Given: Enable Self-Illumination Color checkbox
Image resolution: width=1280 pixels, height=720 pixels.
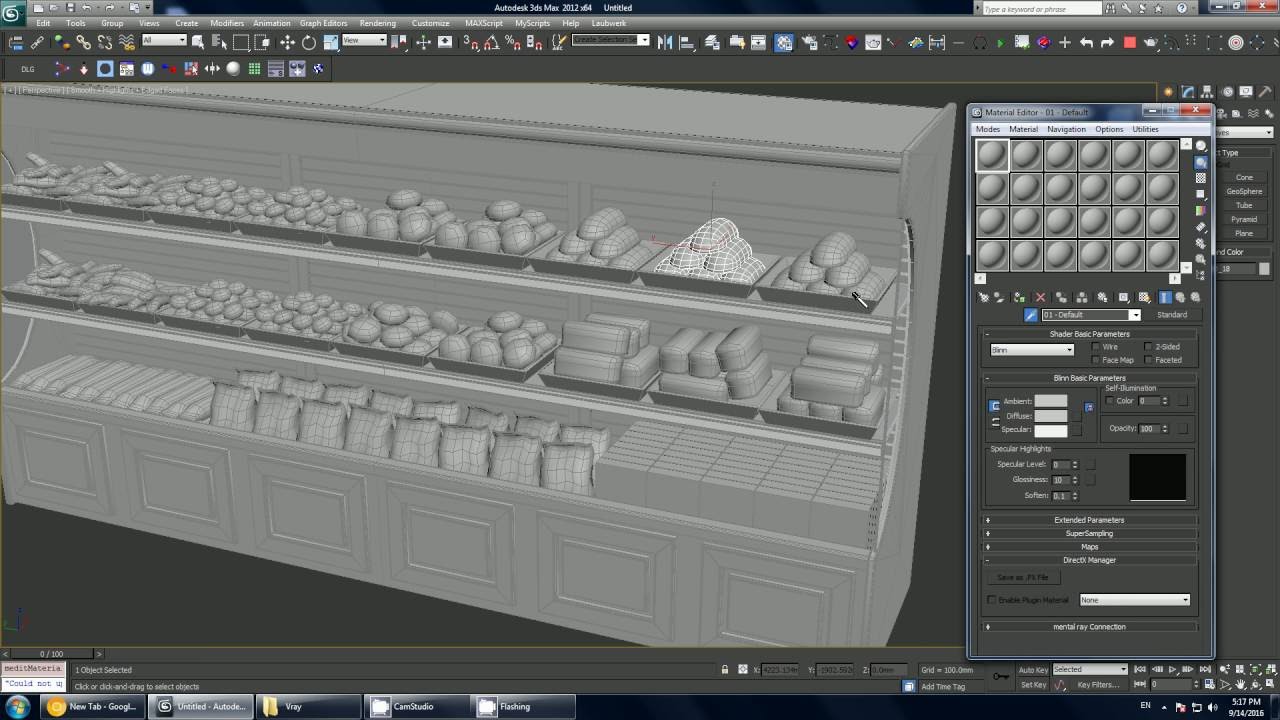Looking at the screenshot, I should click(x=1109, y=401).
